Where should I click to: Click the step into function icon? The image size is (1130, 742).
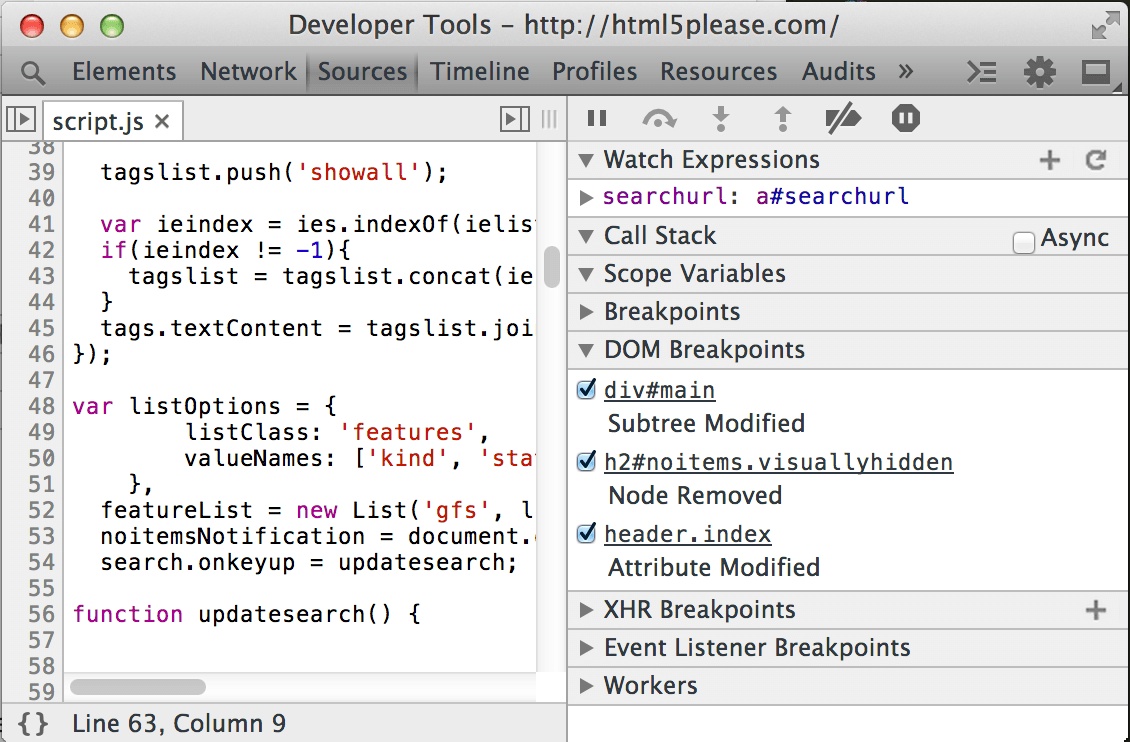[720, 120]
